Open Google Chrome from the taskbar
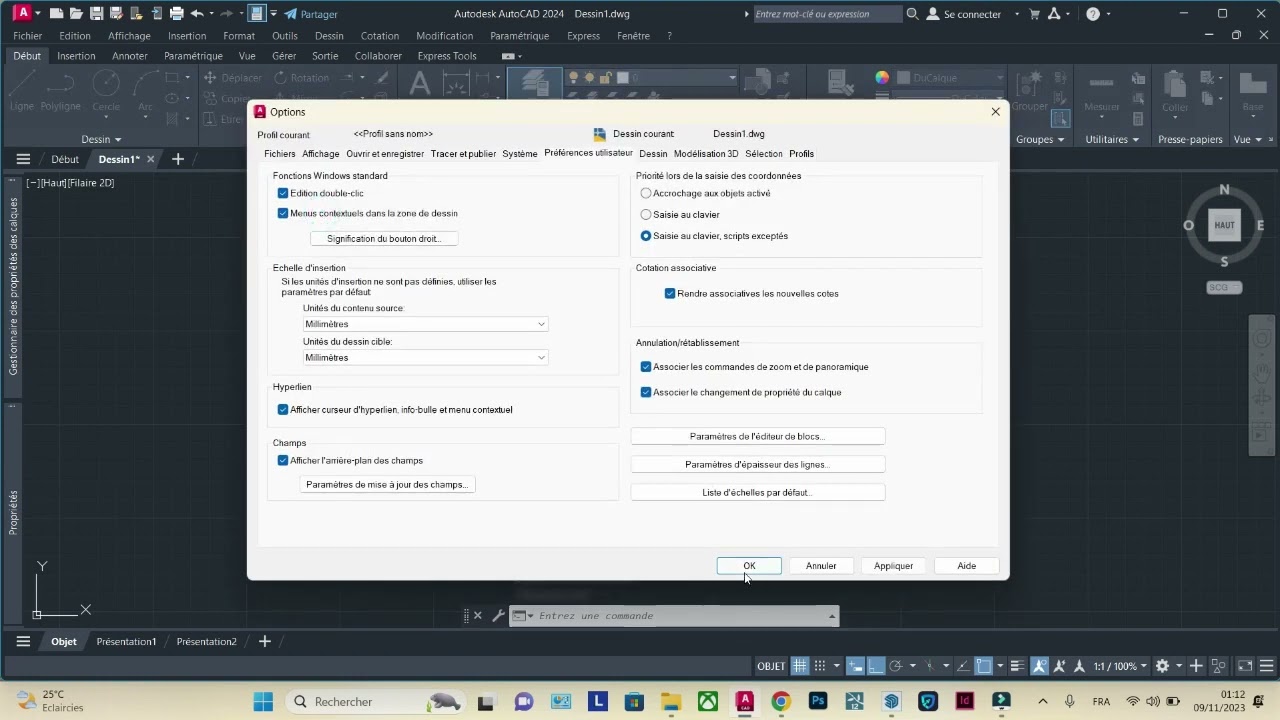1280x720 pixels. click(781, 701)
